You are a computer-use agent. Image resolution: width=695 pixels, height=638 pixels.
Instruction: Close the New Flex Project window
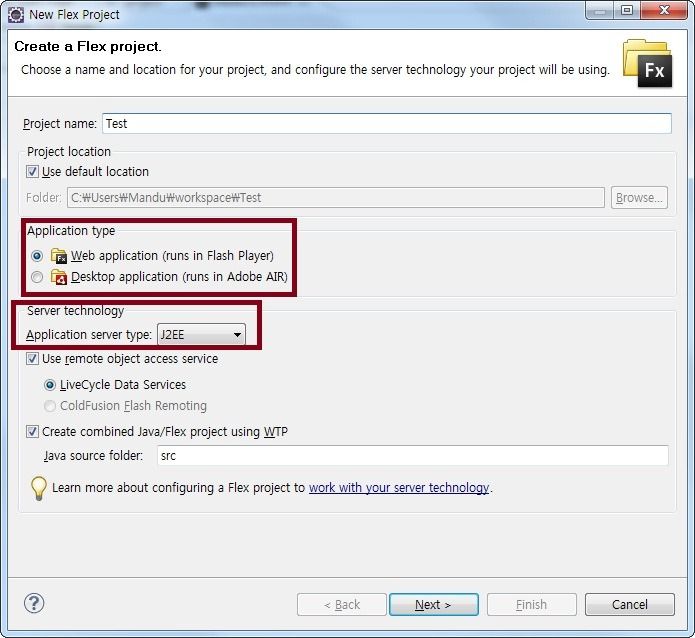click(x=664, y=10)
